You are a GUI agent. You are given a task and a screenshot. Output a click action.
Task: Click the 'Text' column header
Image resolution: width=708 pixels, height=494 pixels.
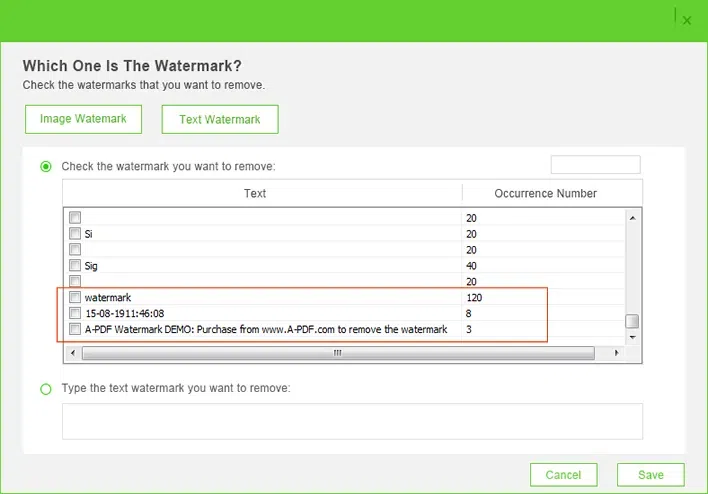255,193
